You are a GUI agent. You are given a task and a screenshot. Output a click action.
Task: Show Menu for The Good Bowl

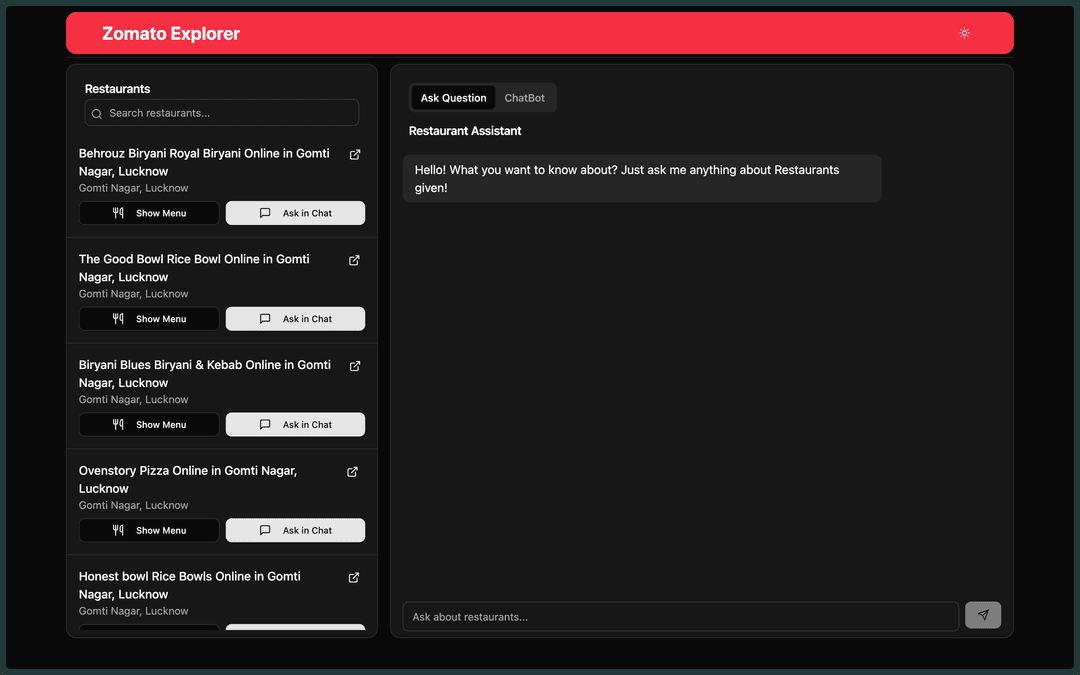click(149, 319)
